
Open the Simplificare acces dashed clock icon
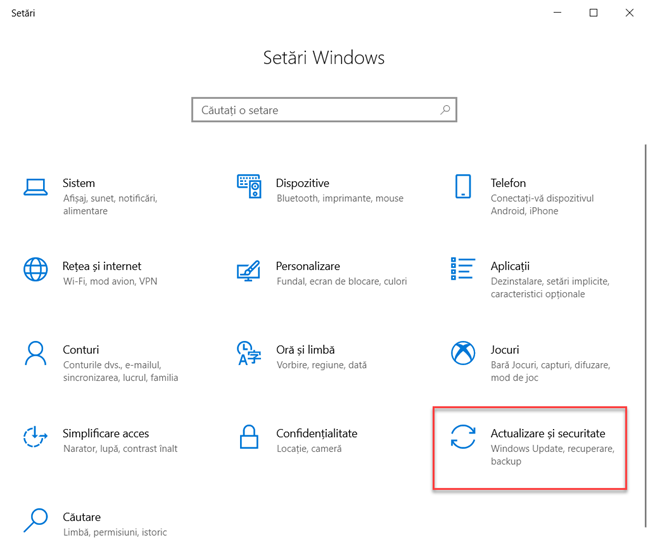pyautogui.click(x=35, y=437)
